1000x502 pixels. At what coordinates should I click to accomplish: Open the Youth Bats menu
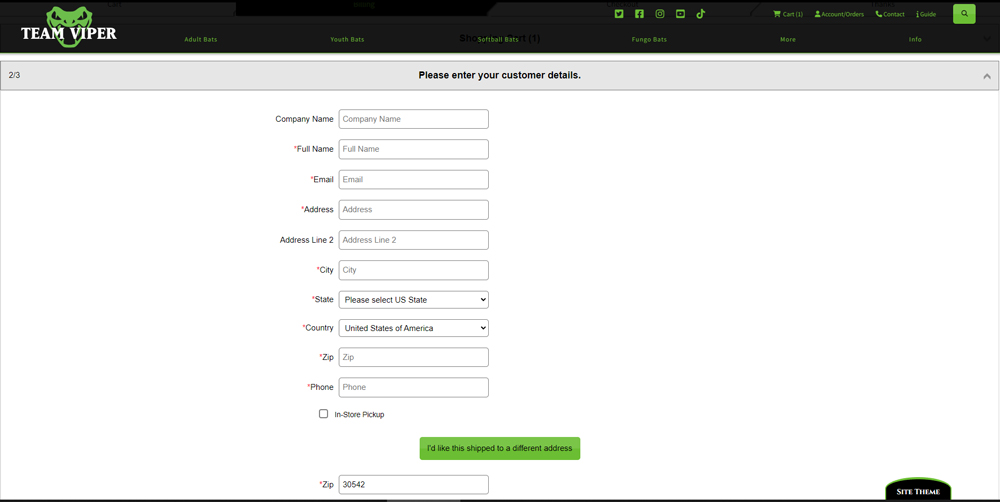pos(347,40)
